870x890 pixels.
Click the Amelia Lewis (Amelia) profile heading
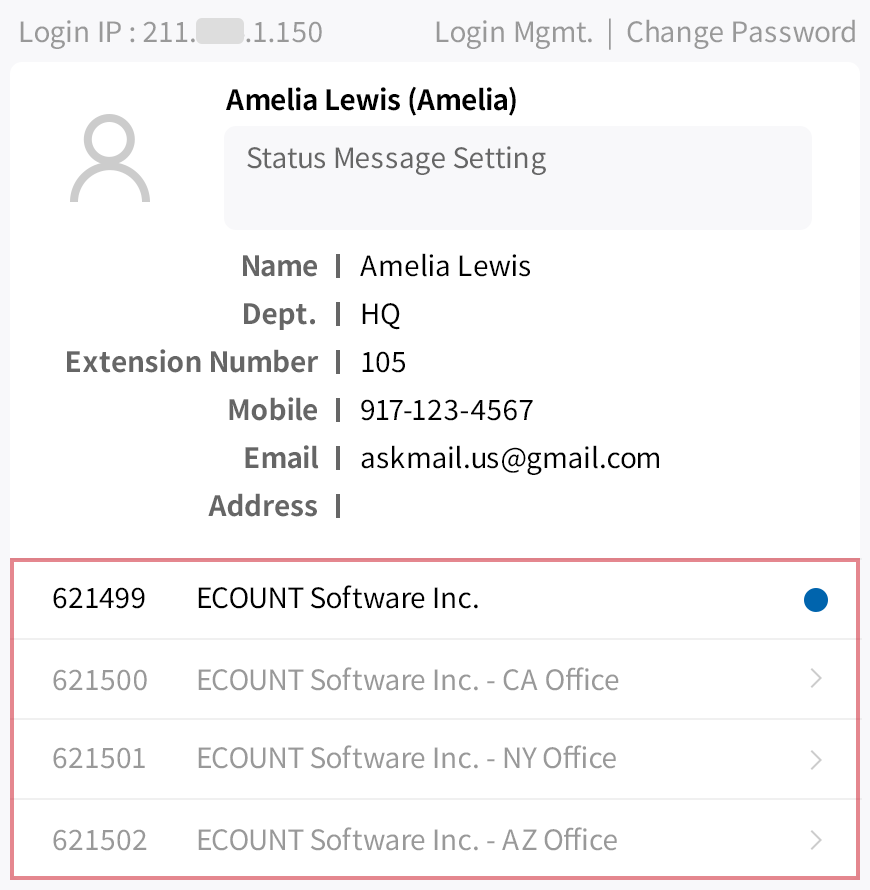coord(371,100)
